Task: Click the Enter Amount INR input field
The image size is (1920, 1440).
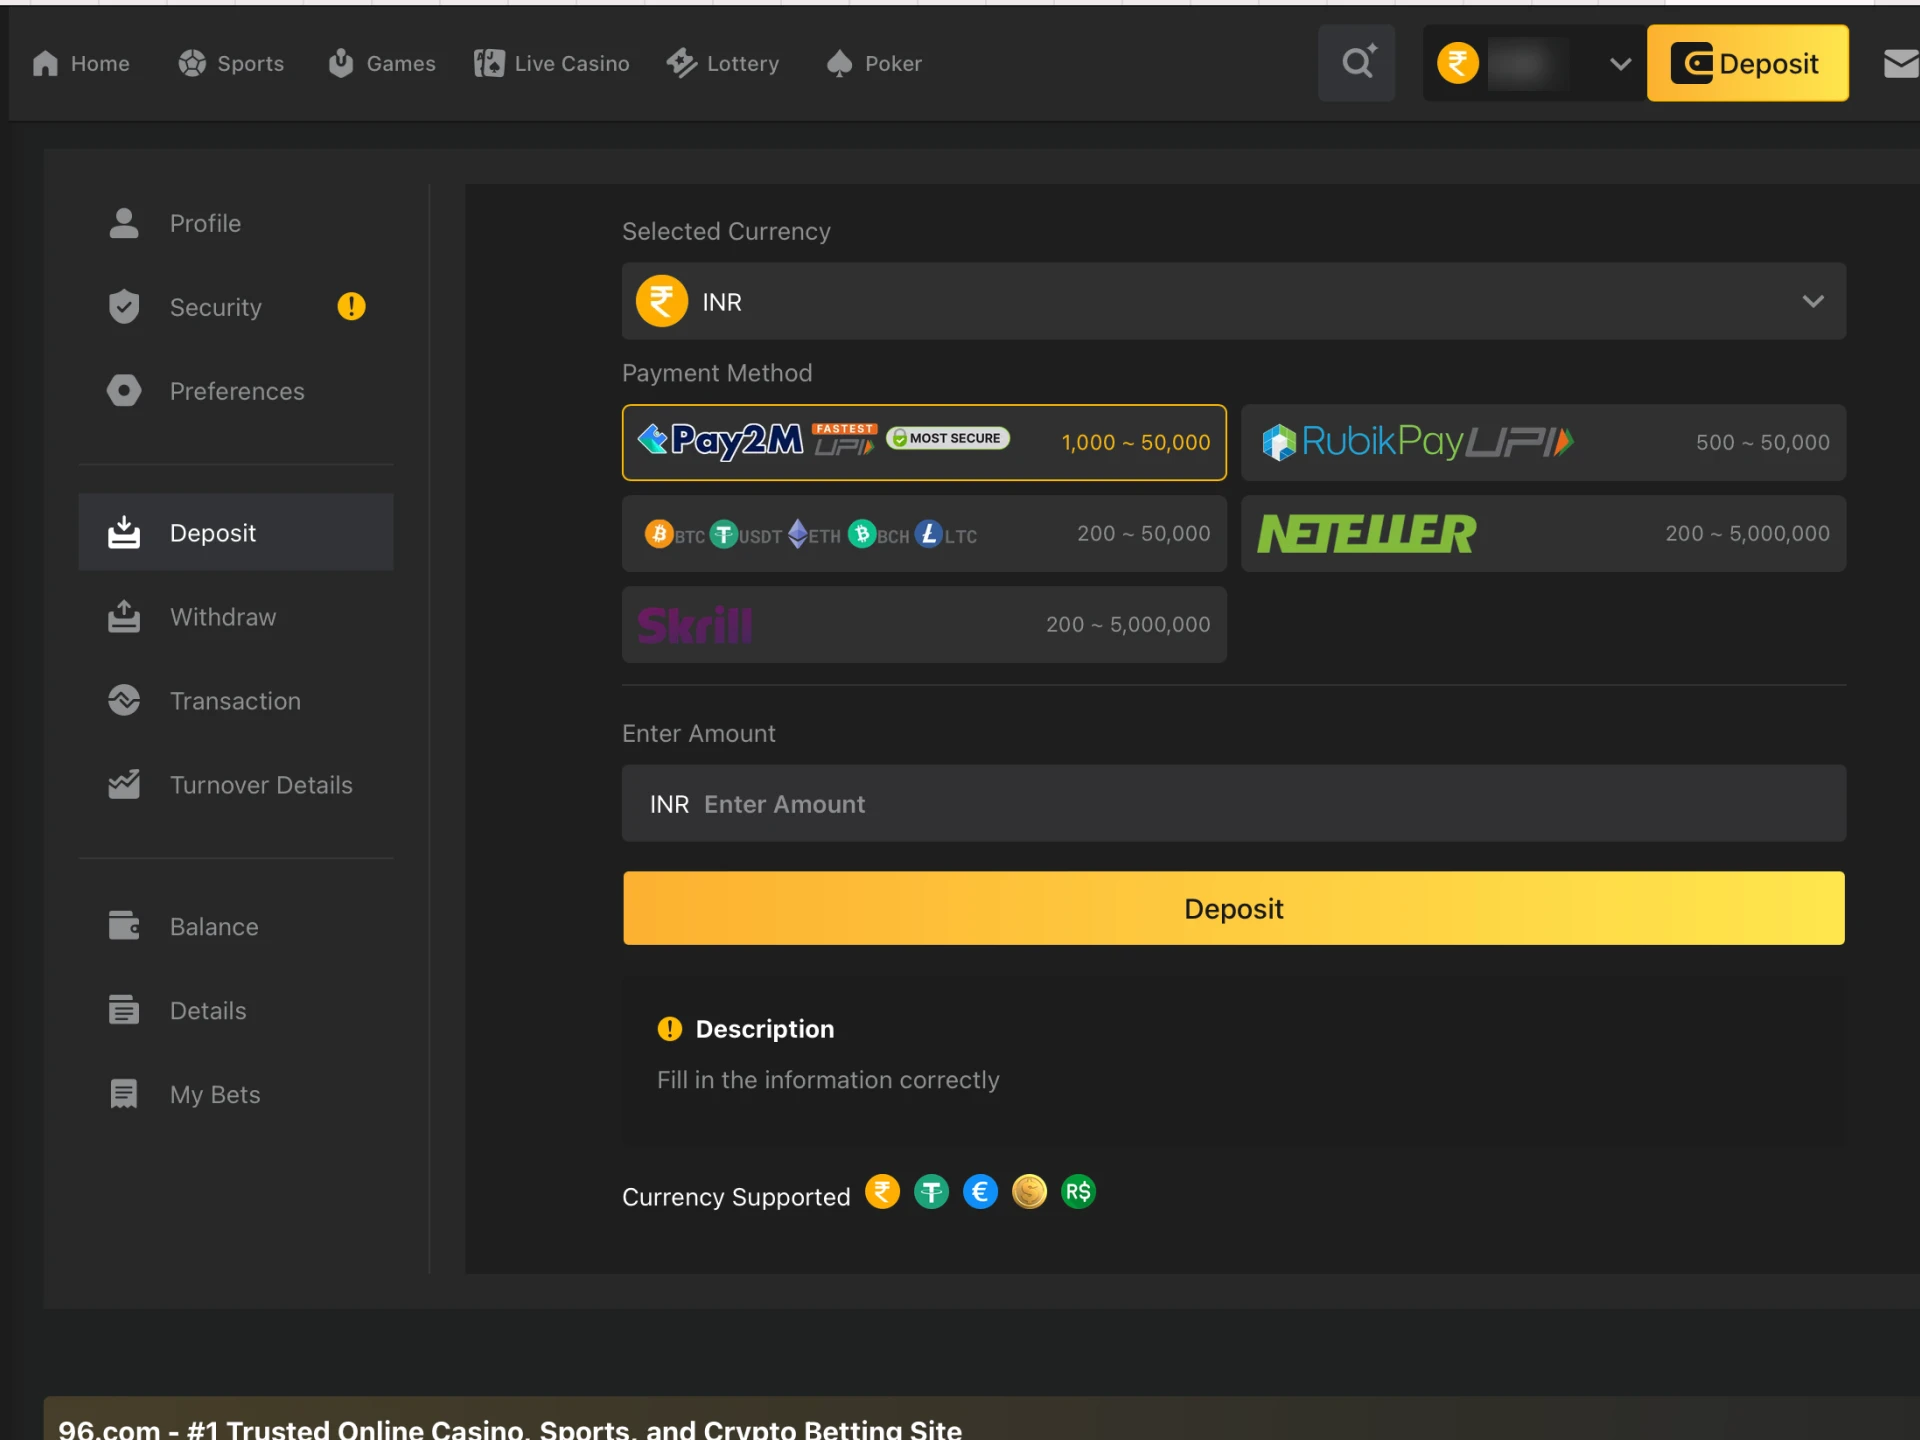Action: 1232,803
